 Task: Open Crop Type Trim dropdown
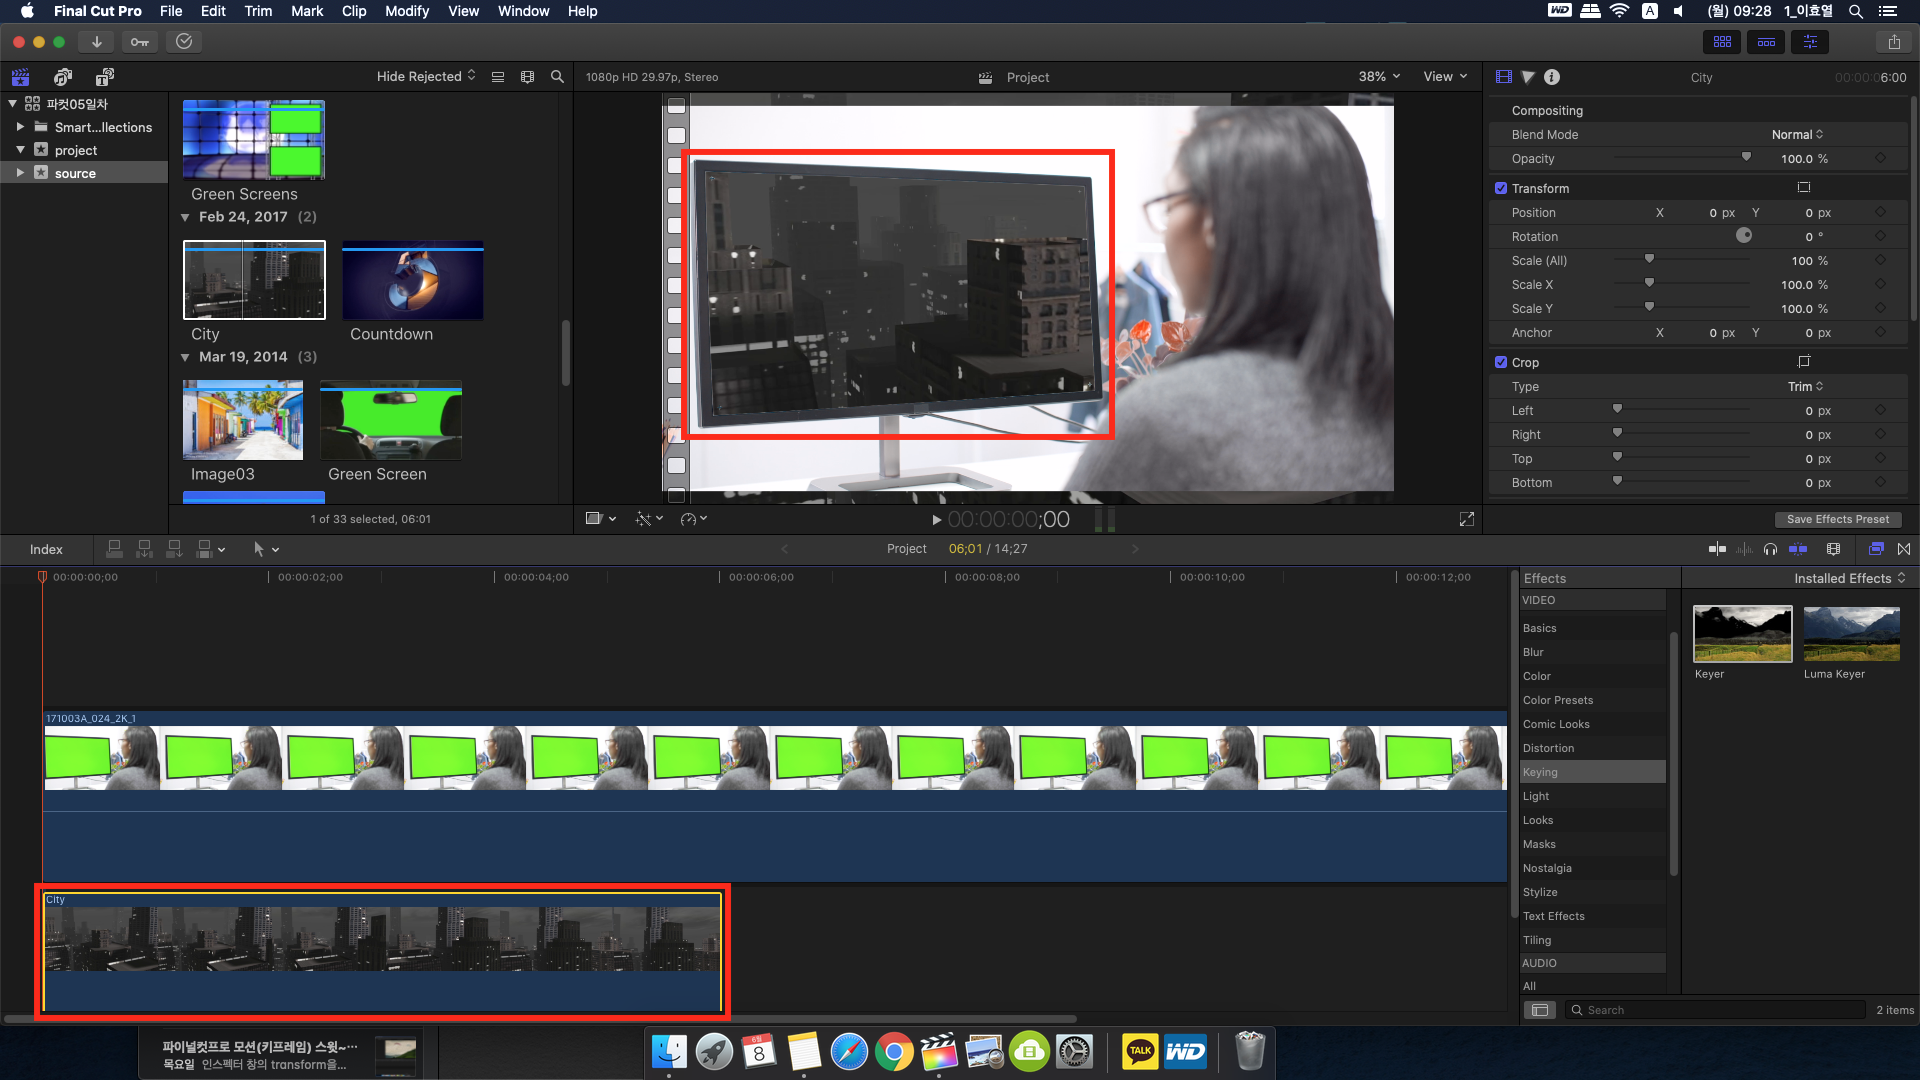pyautogui.click(x=1805, y=387)
